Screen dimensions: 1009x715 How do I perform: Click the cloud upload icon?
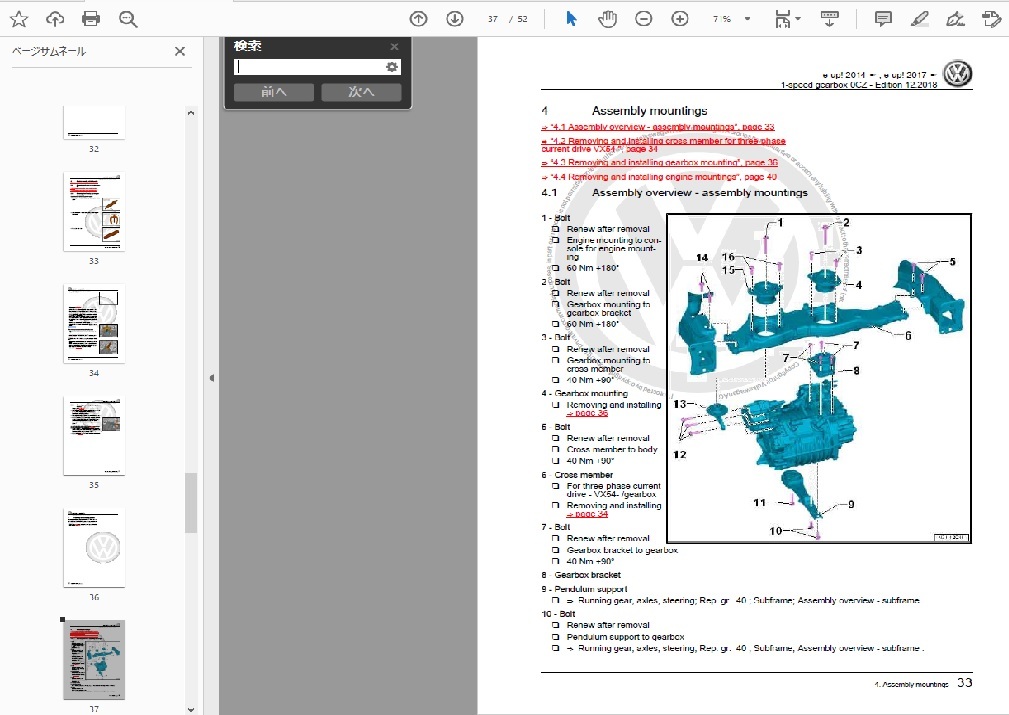pyautogui.click(x=55, y=19)
